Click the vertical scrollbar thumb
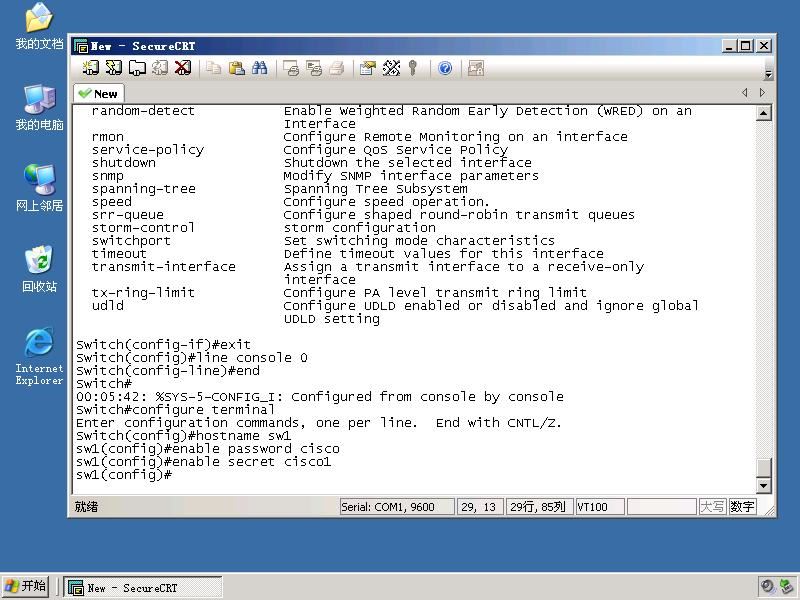Viewport: 800px width, 600px height. 763,467
